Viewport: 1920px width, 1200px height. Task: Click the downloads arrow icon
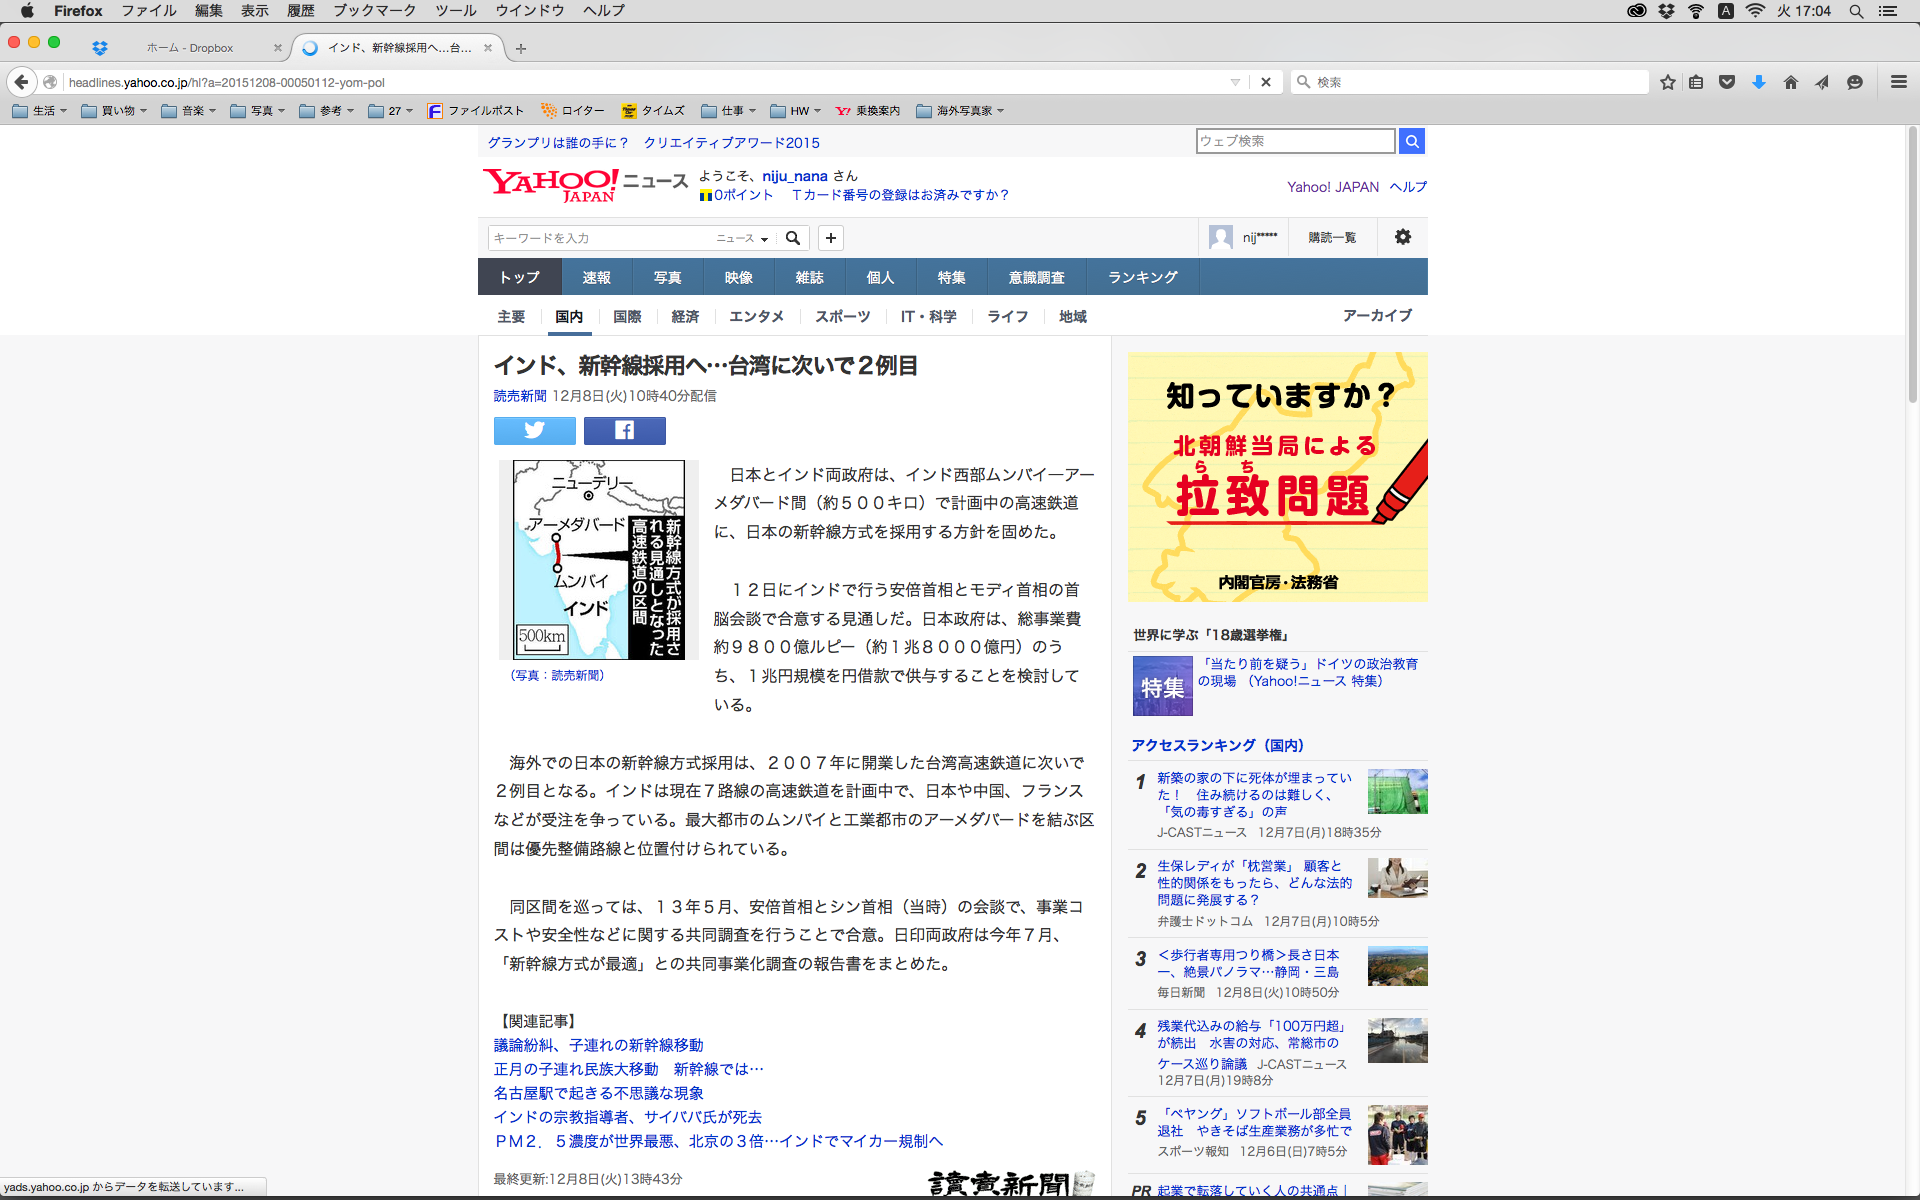1758,82
